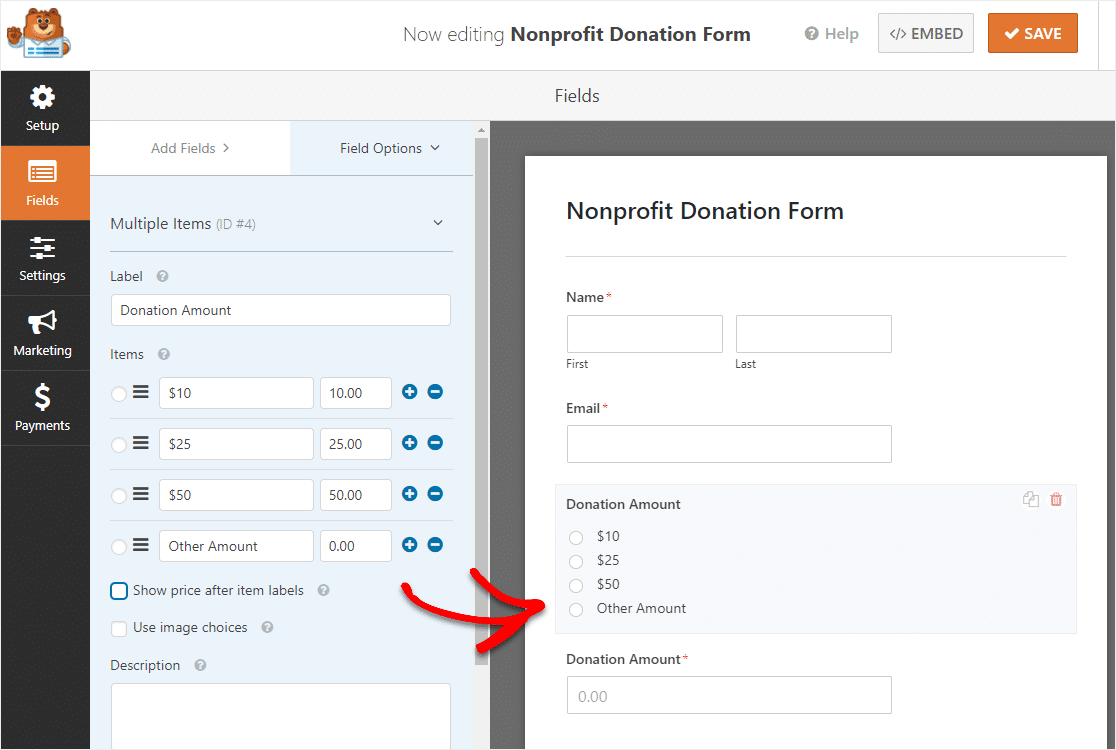Click the Donation Amount 0.00 preview input
This screenshot has height=750, width=1116.
pyautogui.click(x=729, y=695)
